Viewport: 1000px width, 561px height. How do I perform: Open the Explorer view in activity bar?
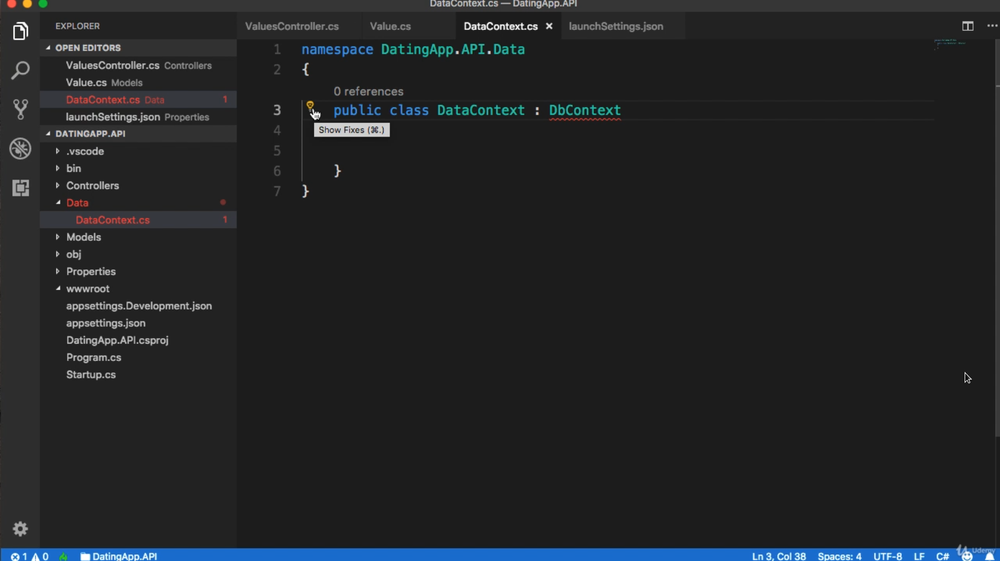tap(20, 31)
